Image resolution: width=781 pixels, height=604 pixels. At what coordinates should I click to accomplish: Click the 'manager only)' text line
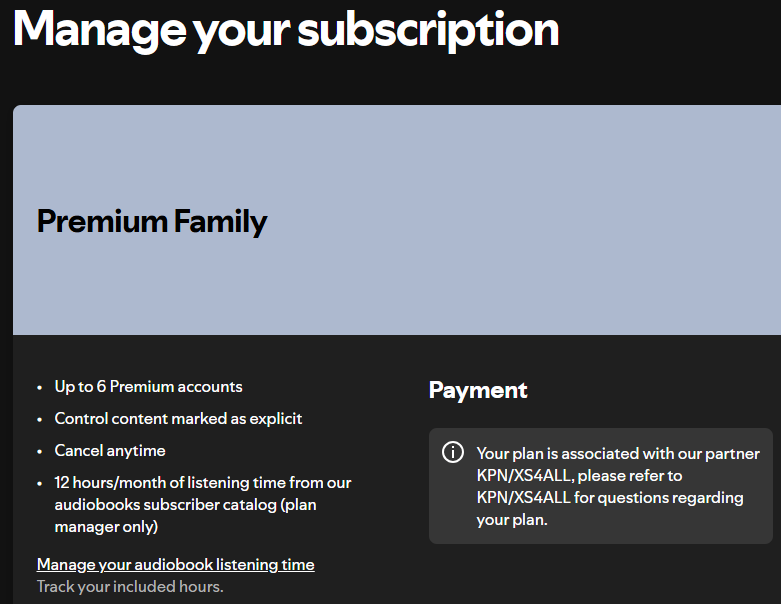[106, 526]
